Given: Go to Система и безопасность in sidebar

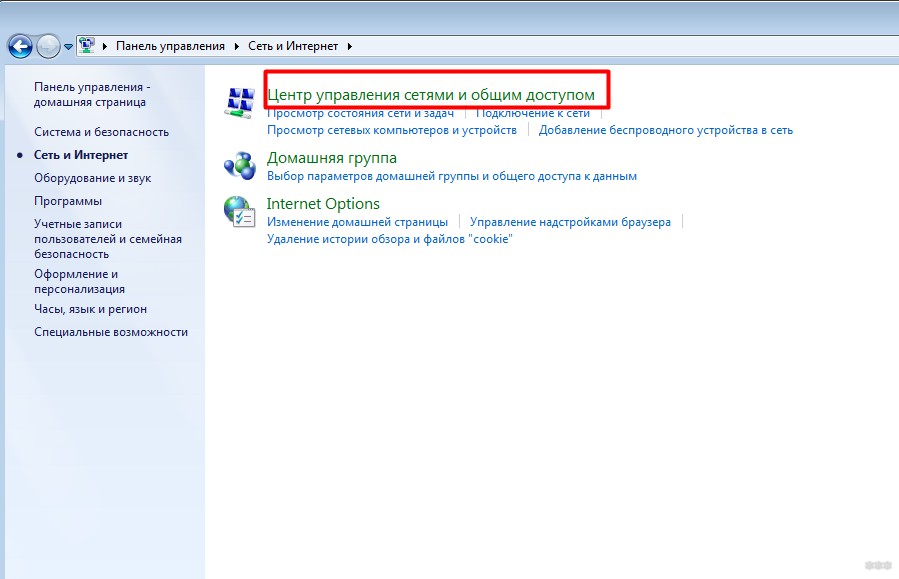Looking at the screenshot, I should pyautogui.click(x=101, y=132).
